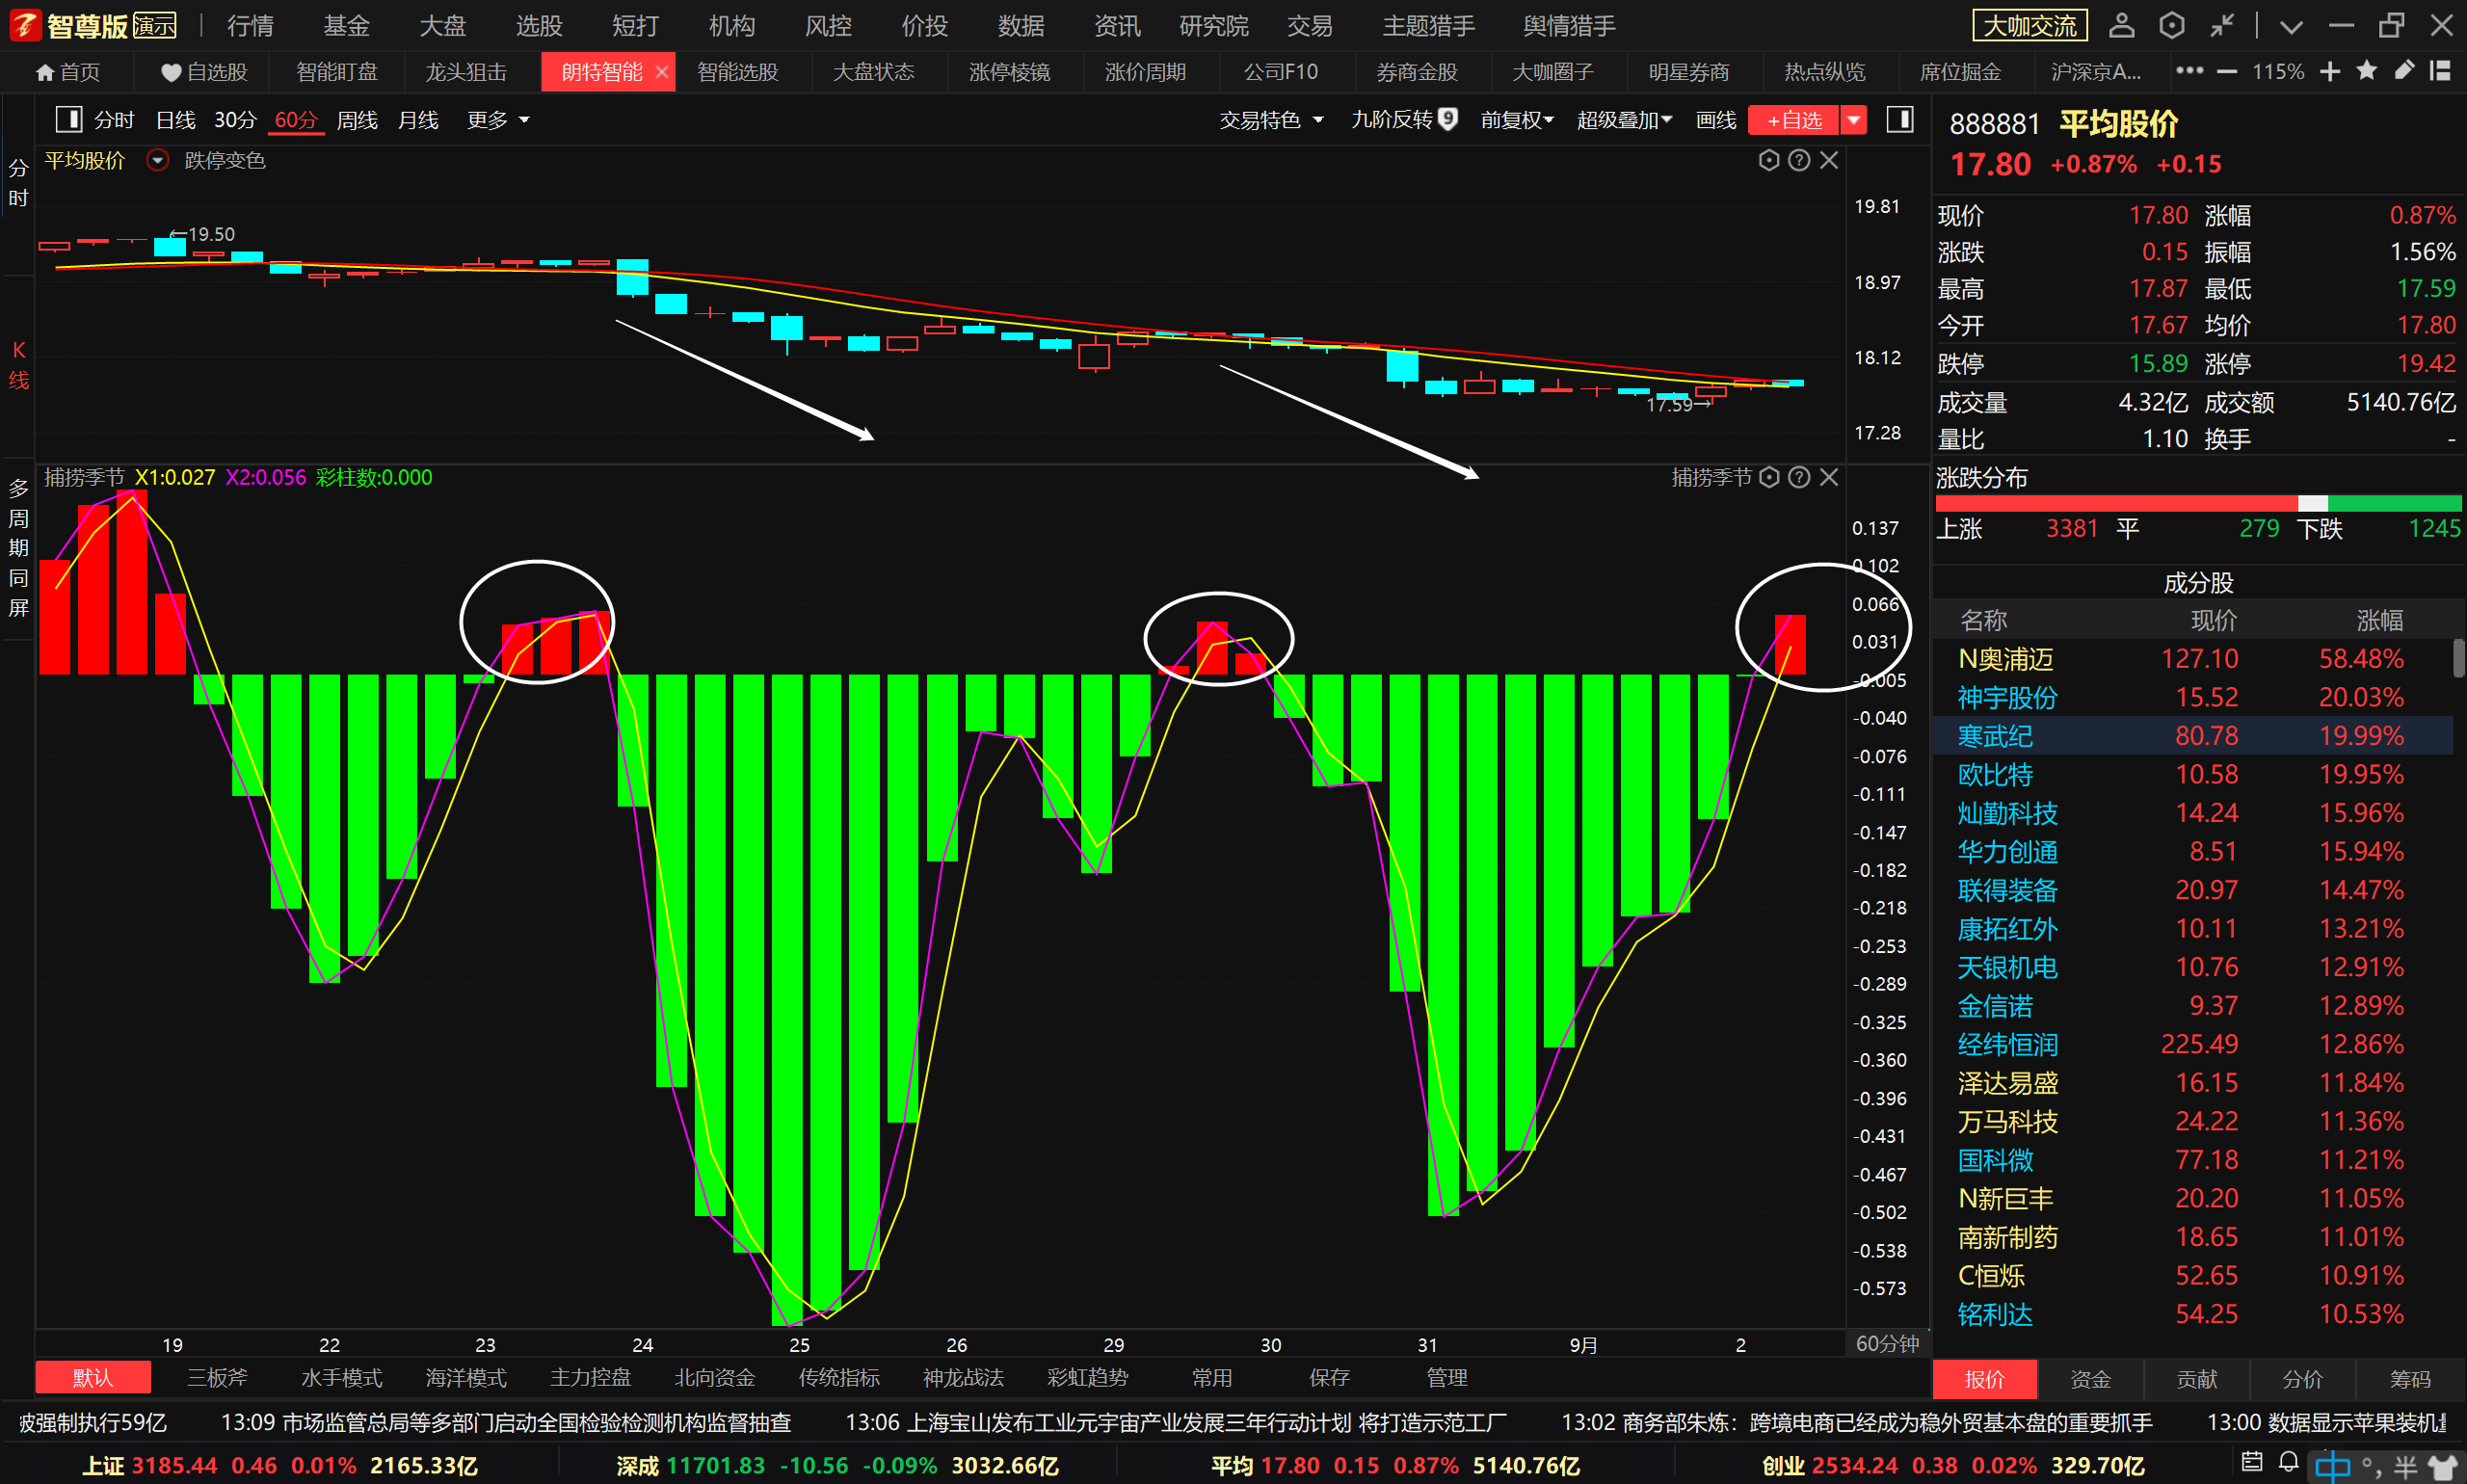This screenshot has width=2467, height=1484.
Task: Increase zoom with the plus icon
Action: point(2330,72)
